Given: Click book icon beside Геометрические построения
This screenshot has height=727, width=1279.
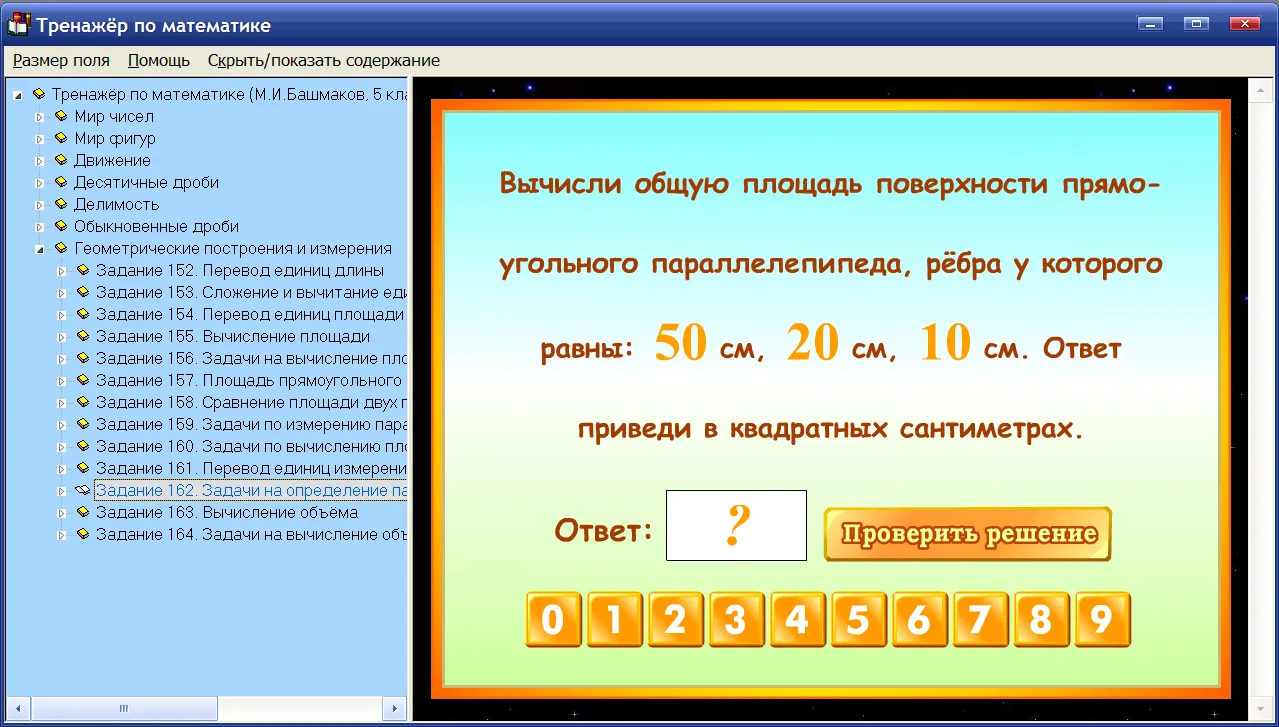Looking at the screenshot, I should pos(60,248).
